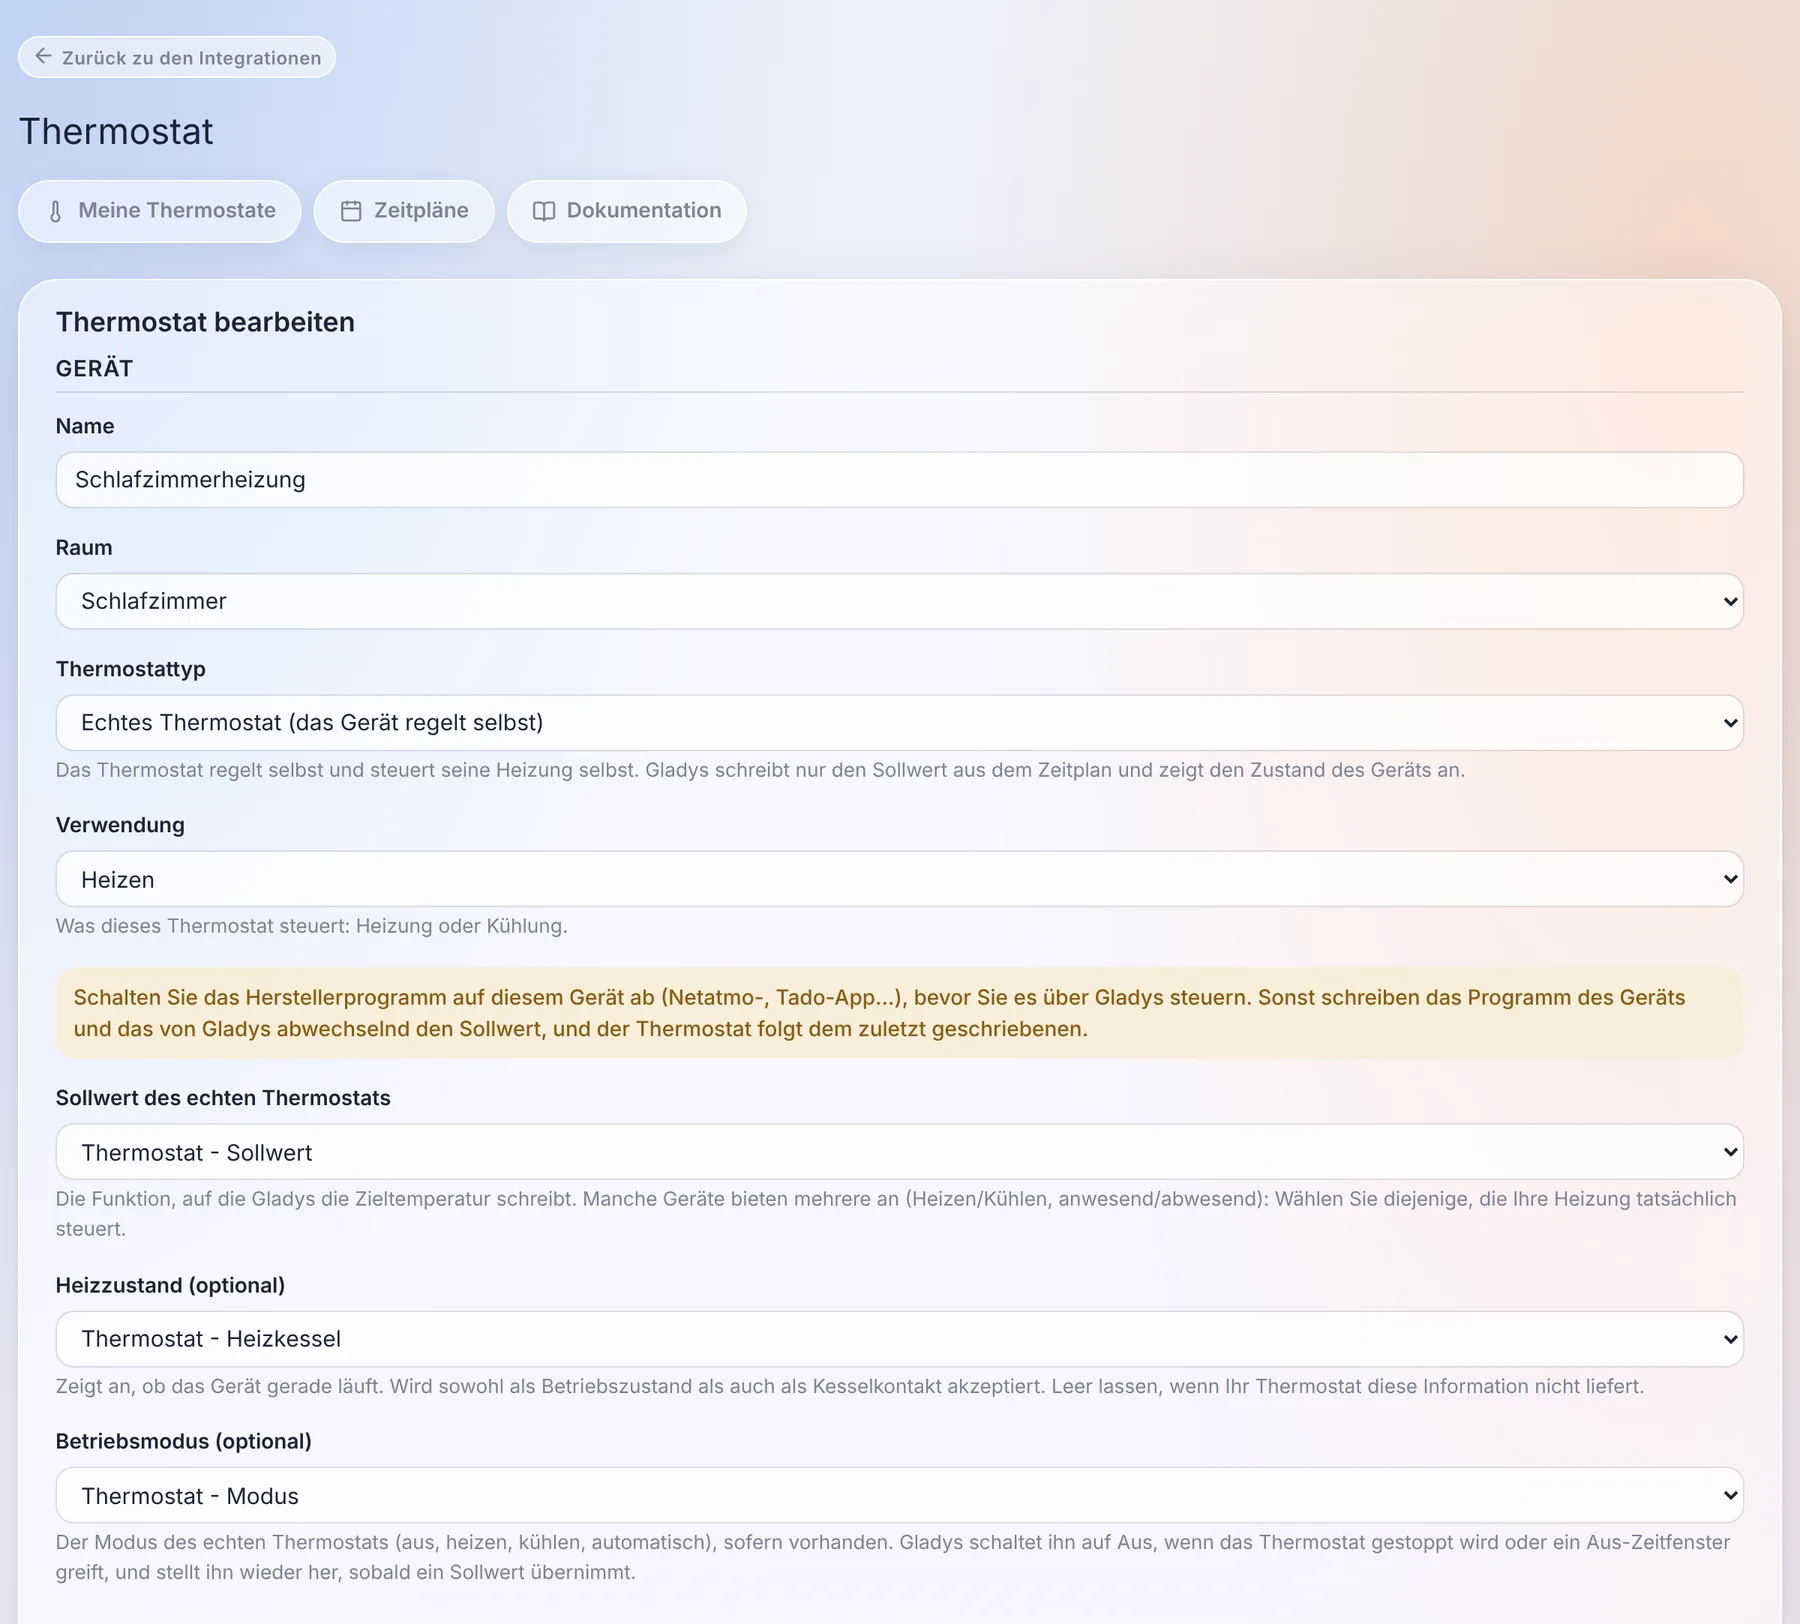1800x1624 pixels.
Task: Click the hint text 'Was dieses Thermostat steuert'
Action: coord(312,926)
